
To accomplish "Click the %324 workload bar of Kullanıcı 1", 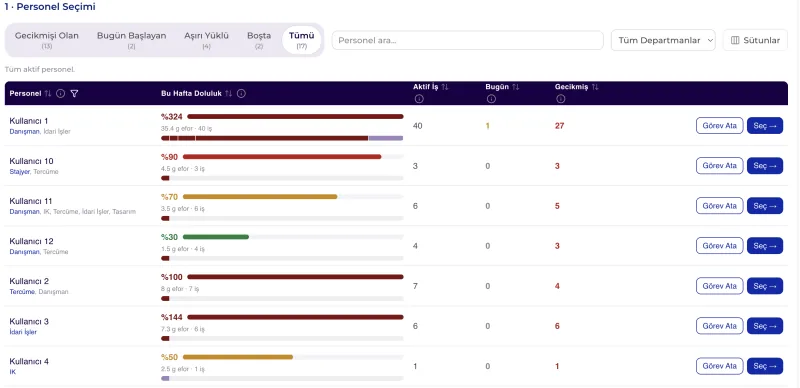I will tap(295, 116).
